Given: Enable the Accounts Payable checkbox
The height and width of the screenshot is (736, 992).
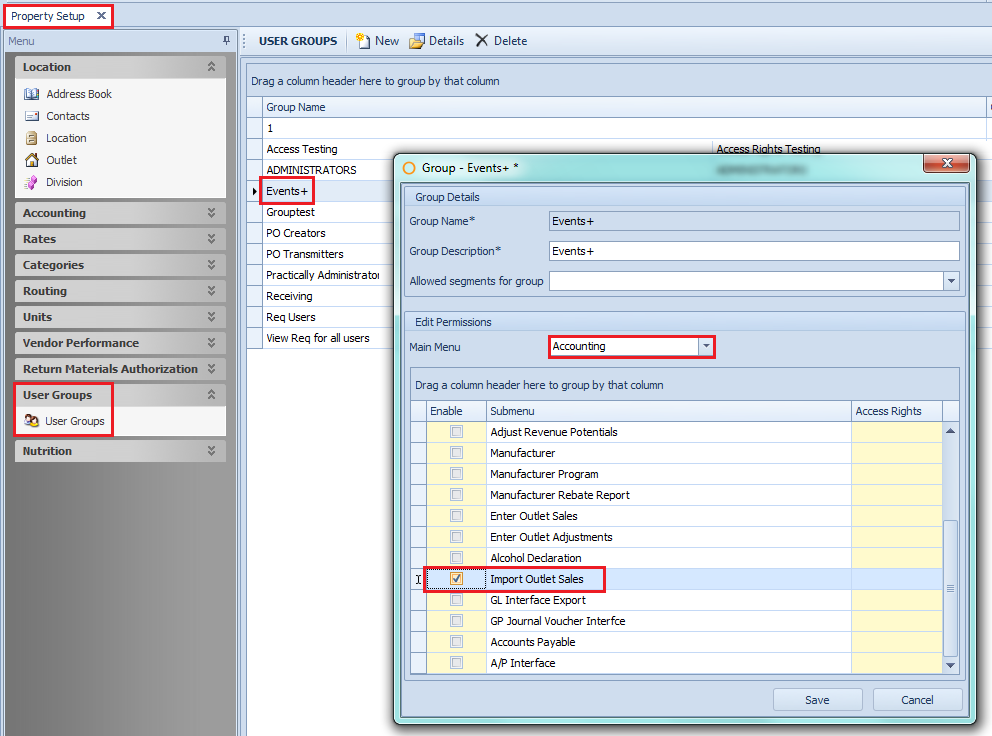Looking at the screenshot, I should click(x=456, y=642).
